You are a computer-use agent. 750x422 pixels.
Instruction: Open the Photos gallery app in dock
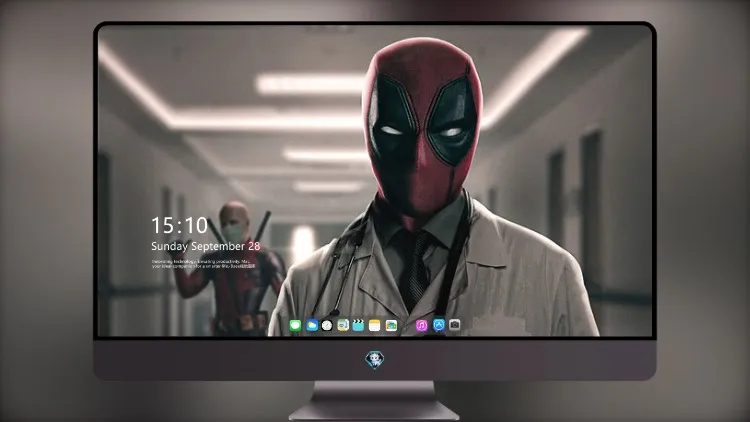391,326
